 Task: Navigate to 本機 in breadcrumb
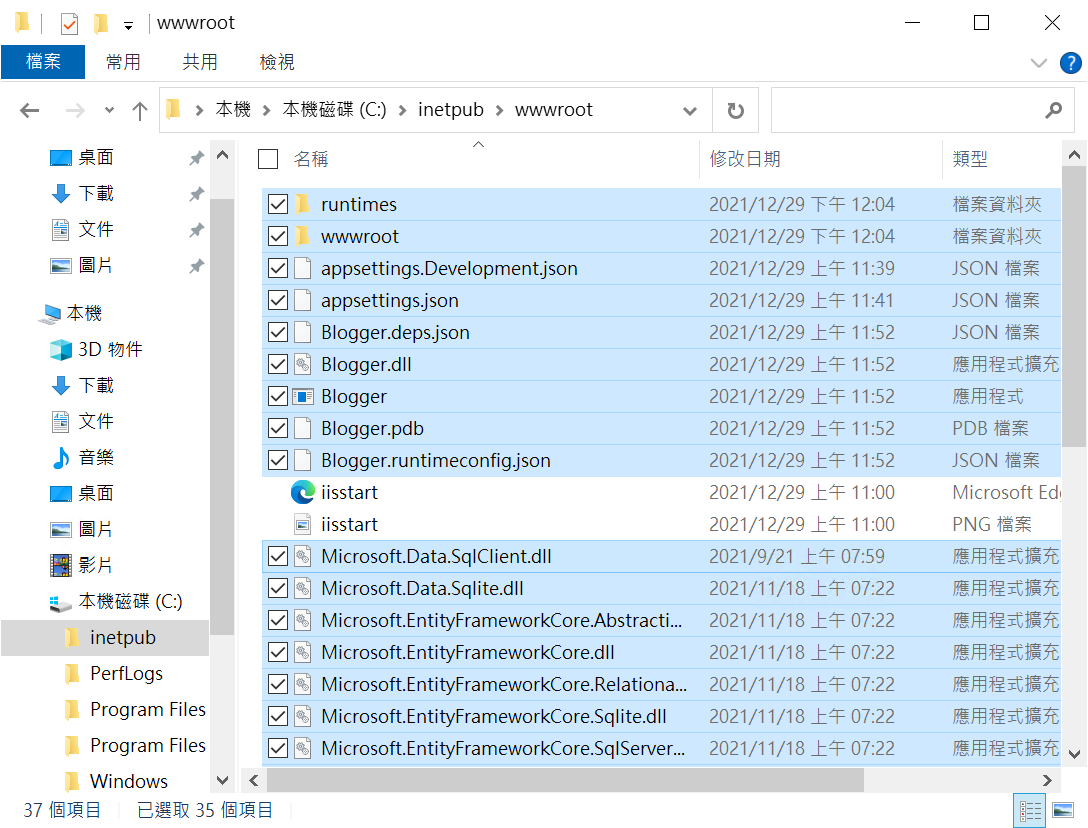pos(233,110)
